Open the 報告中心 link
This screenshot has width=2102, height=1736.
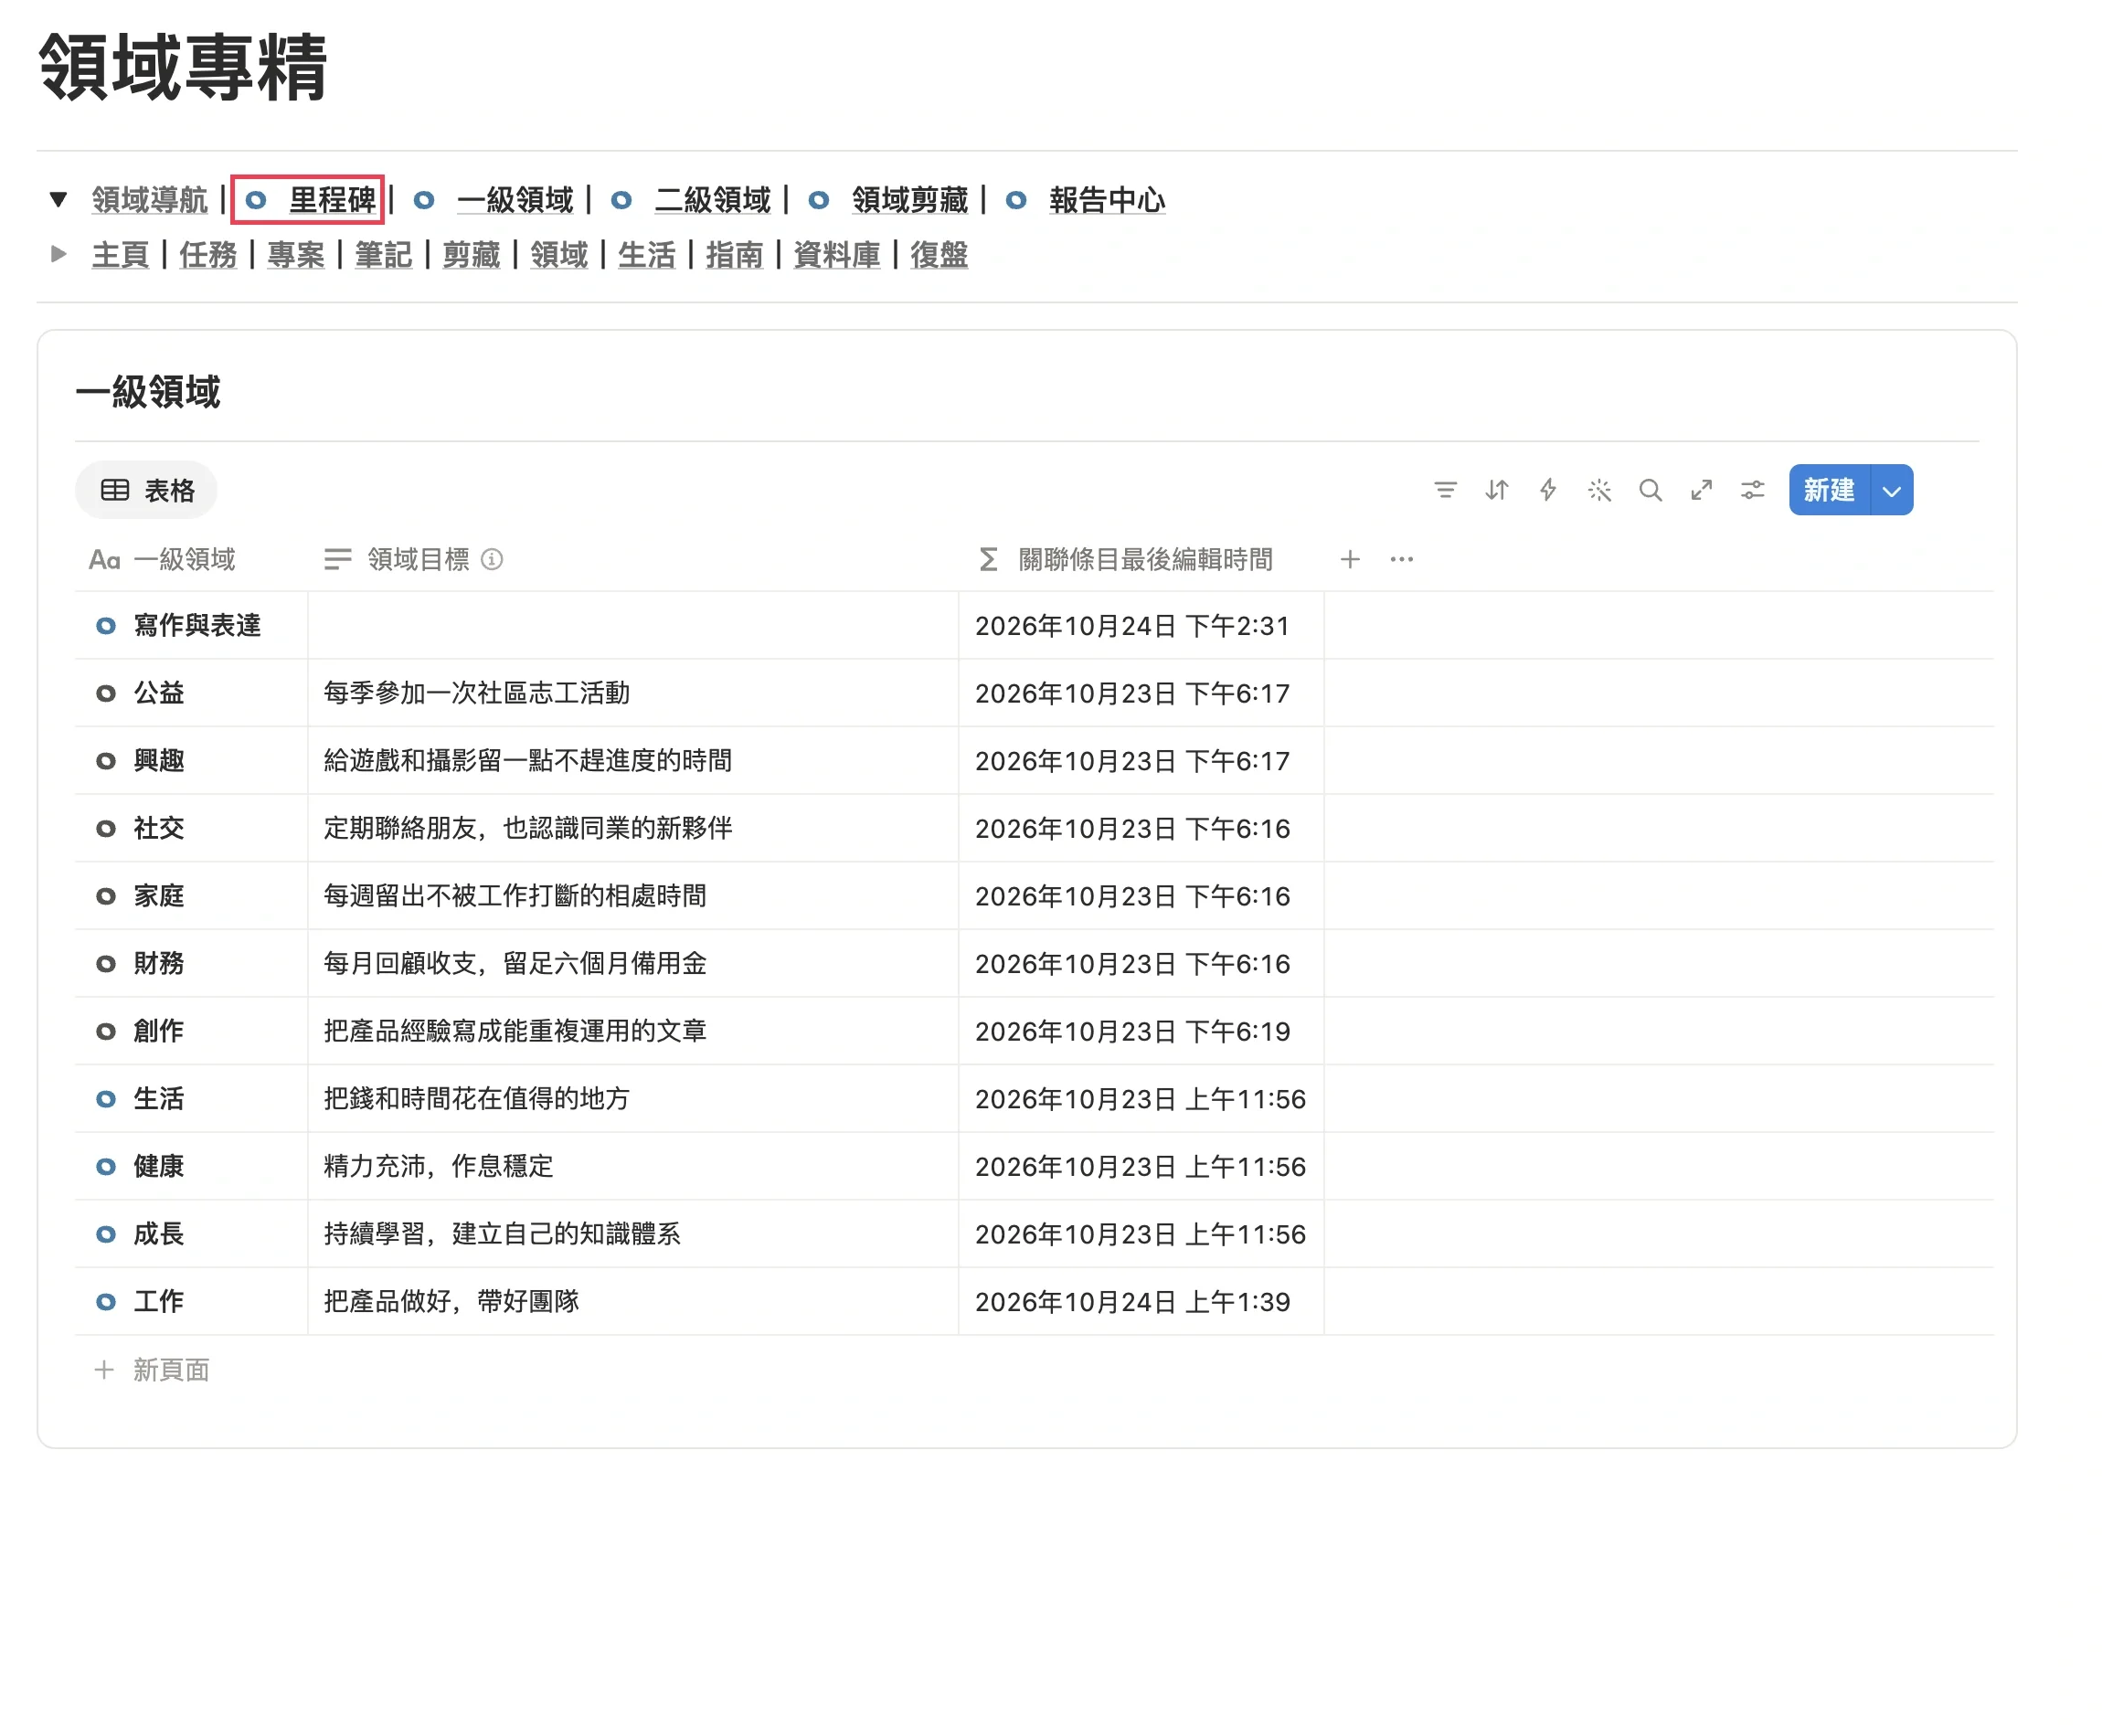1107,200
